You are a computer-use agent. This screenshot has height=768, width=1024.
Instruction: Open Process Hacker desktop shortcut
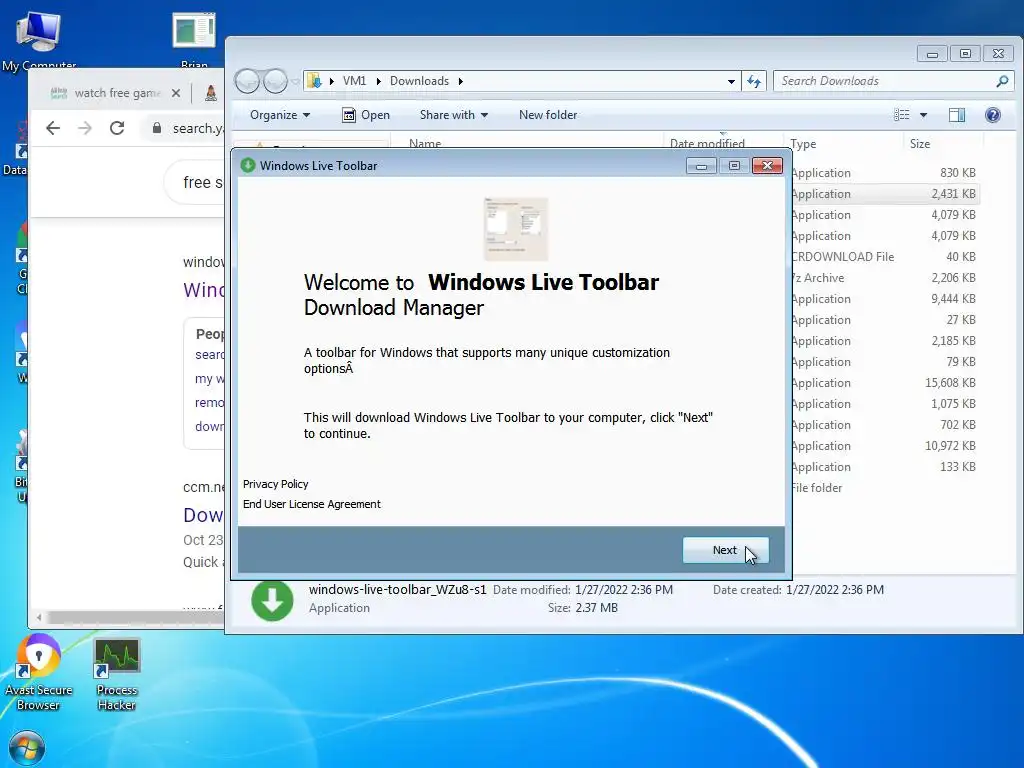coord(117,675)
